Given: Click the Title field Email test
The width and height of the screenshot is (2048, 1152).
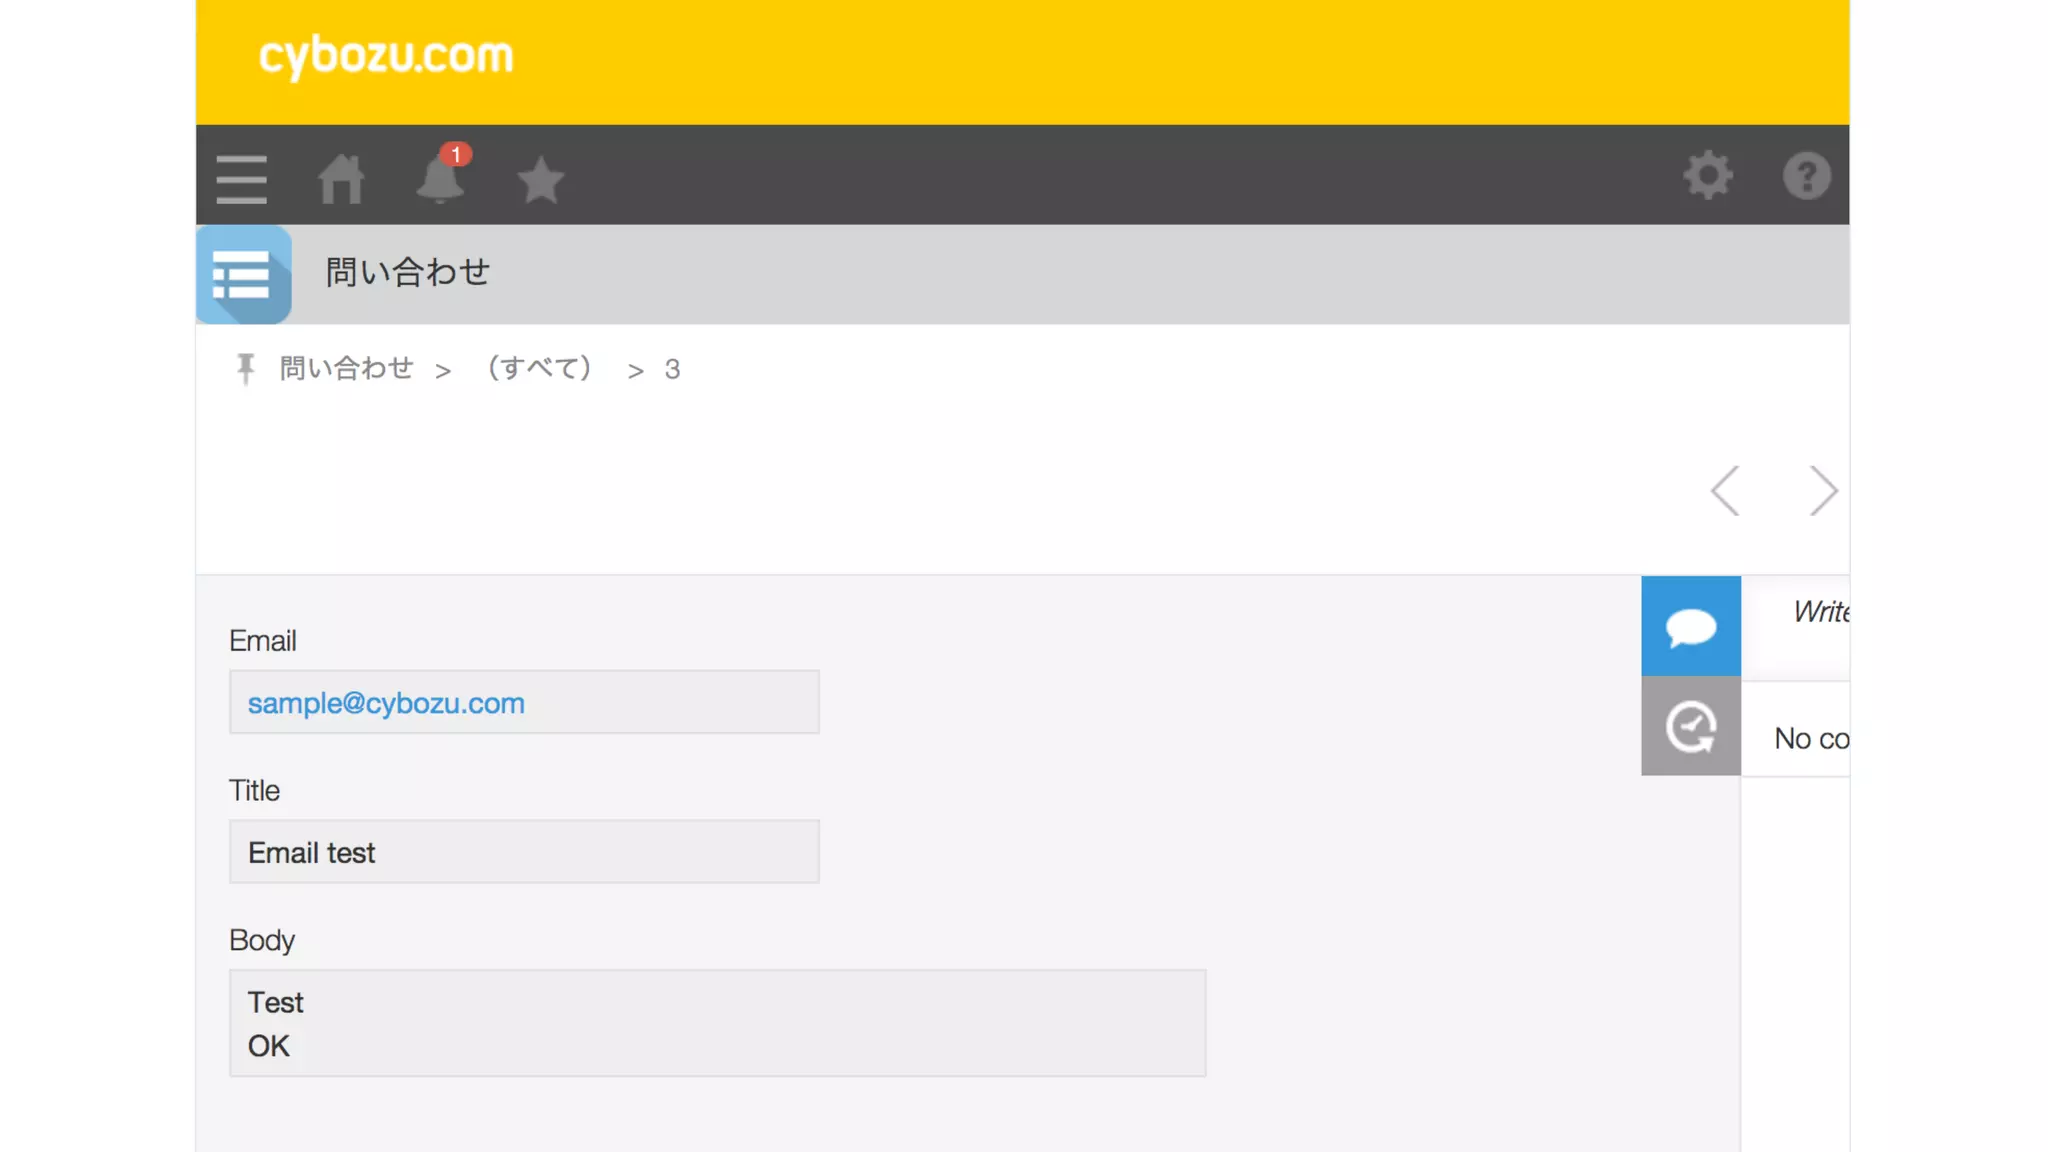Looking at the screenshot, I should (523, 852).
